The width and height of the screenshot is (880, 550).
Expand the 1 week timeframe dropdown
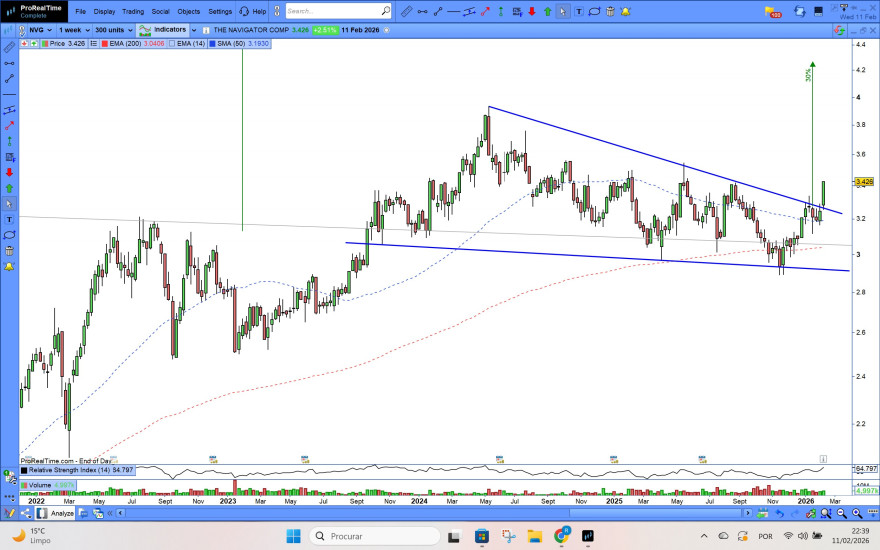(73, 30)
